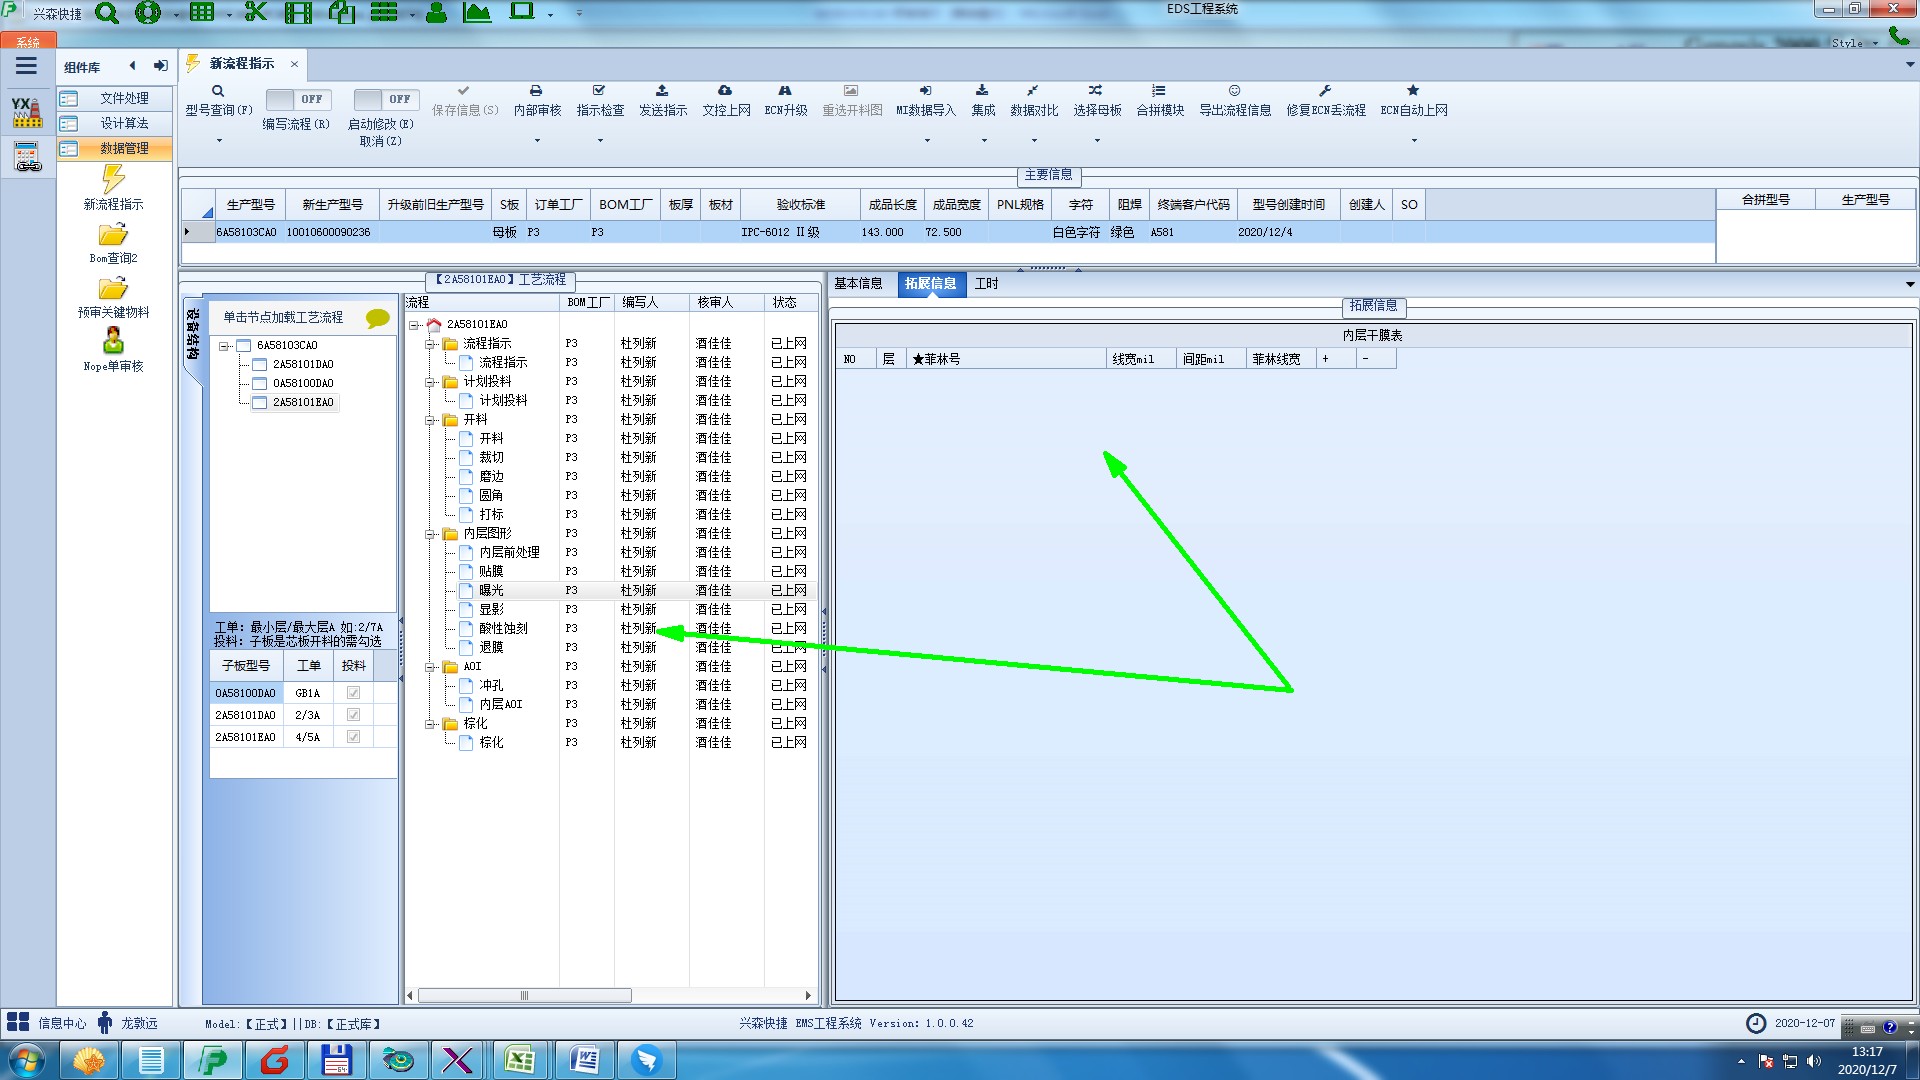
Task: Click the 型号查询 search icon
Action: click(x=217, y=91)
